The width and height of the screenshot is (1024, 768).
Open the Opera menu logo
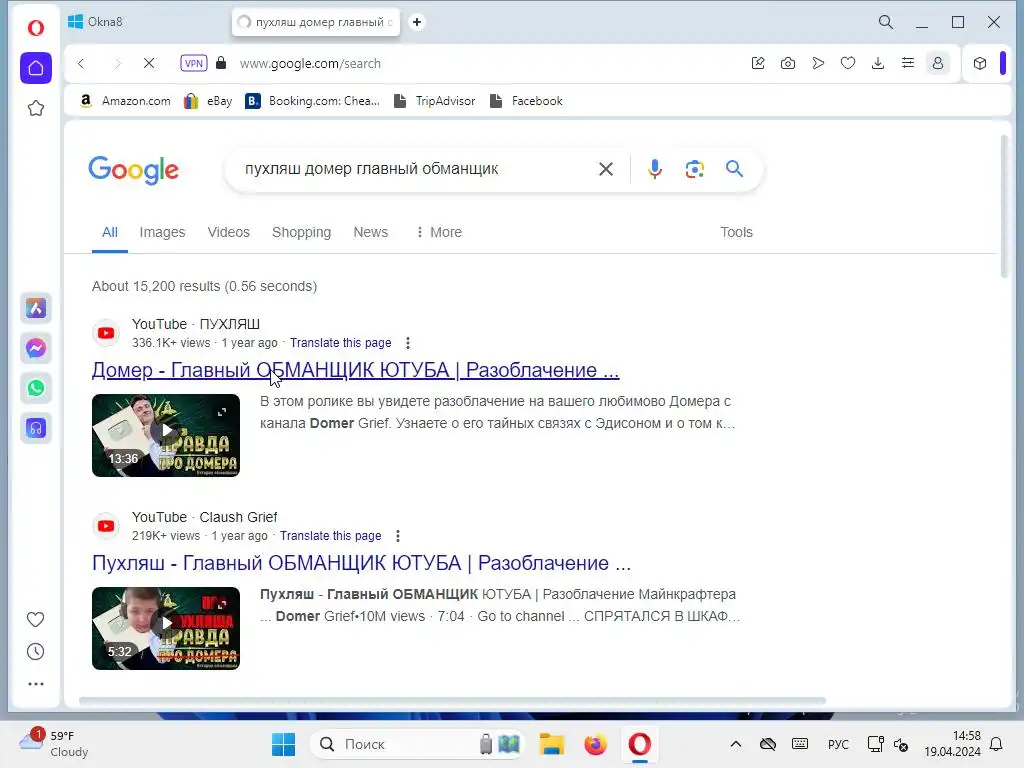tap(36, 27)
